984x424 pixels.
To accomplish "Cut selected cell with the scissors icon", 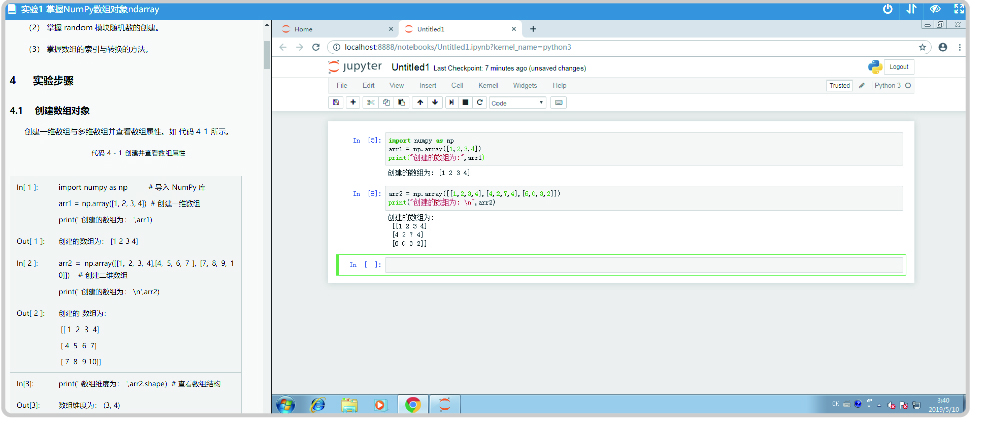I will tap(370, 102).
